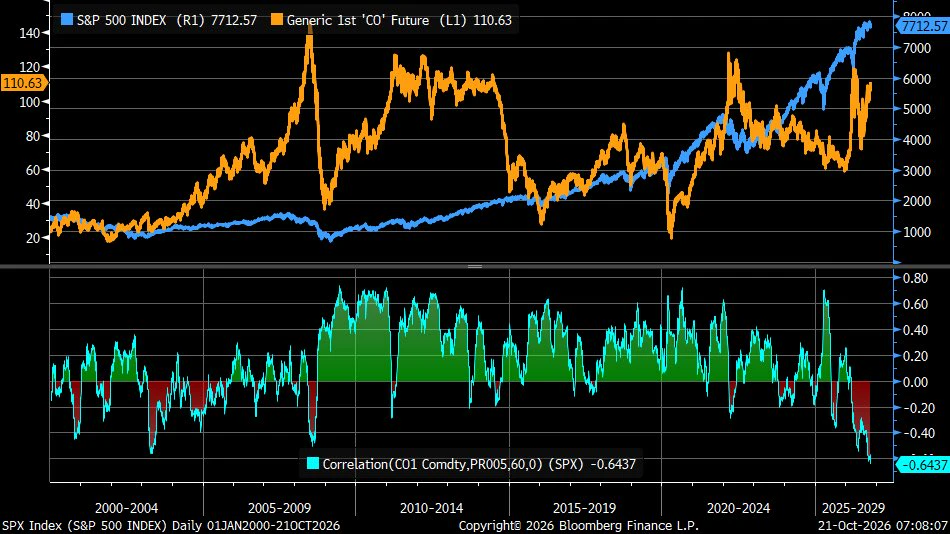The height and width of the screenshot is (534, 950).
Task: Click the orange 110.63 price tag on left axis
Action: point(24,83)
